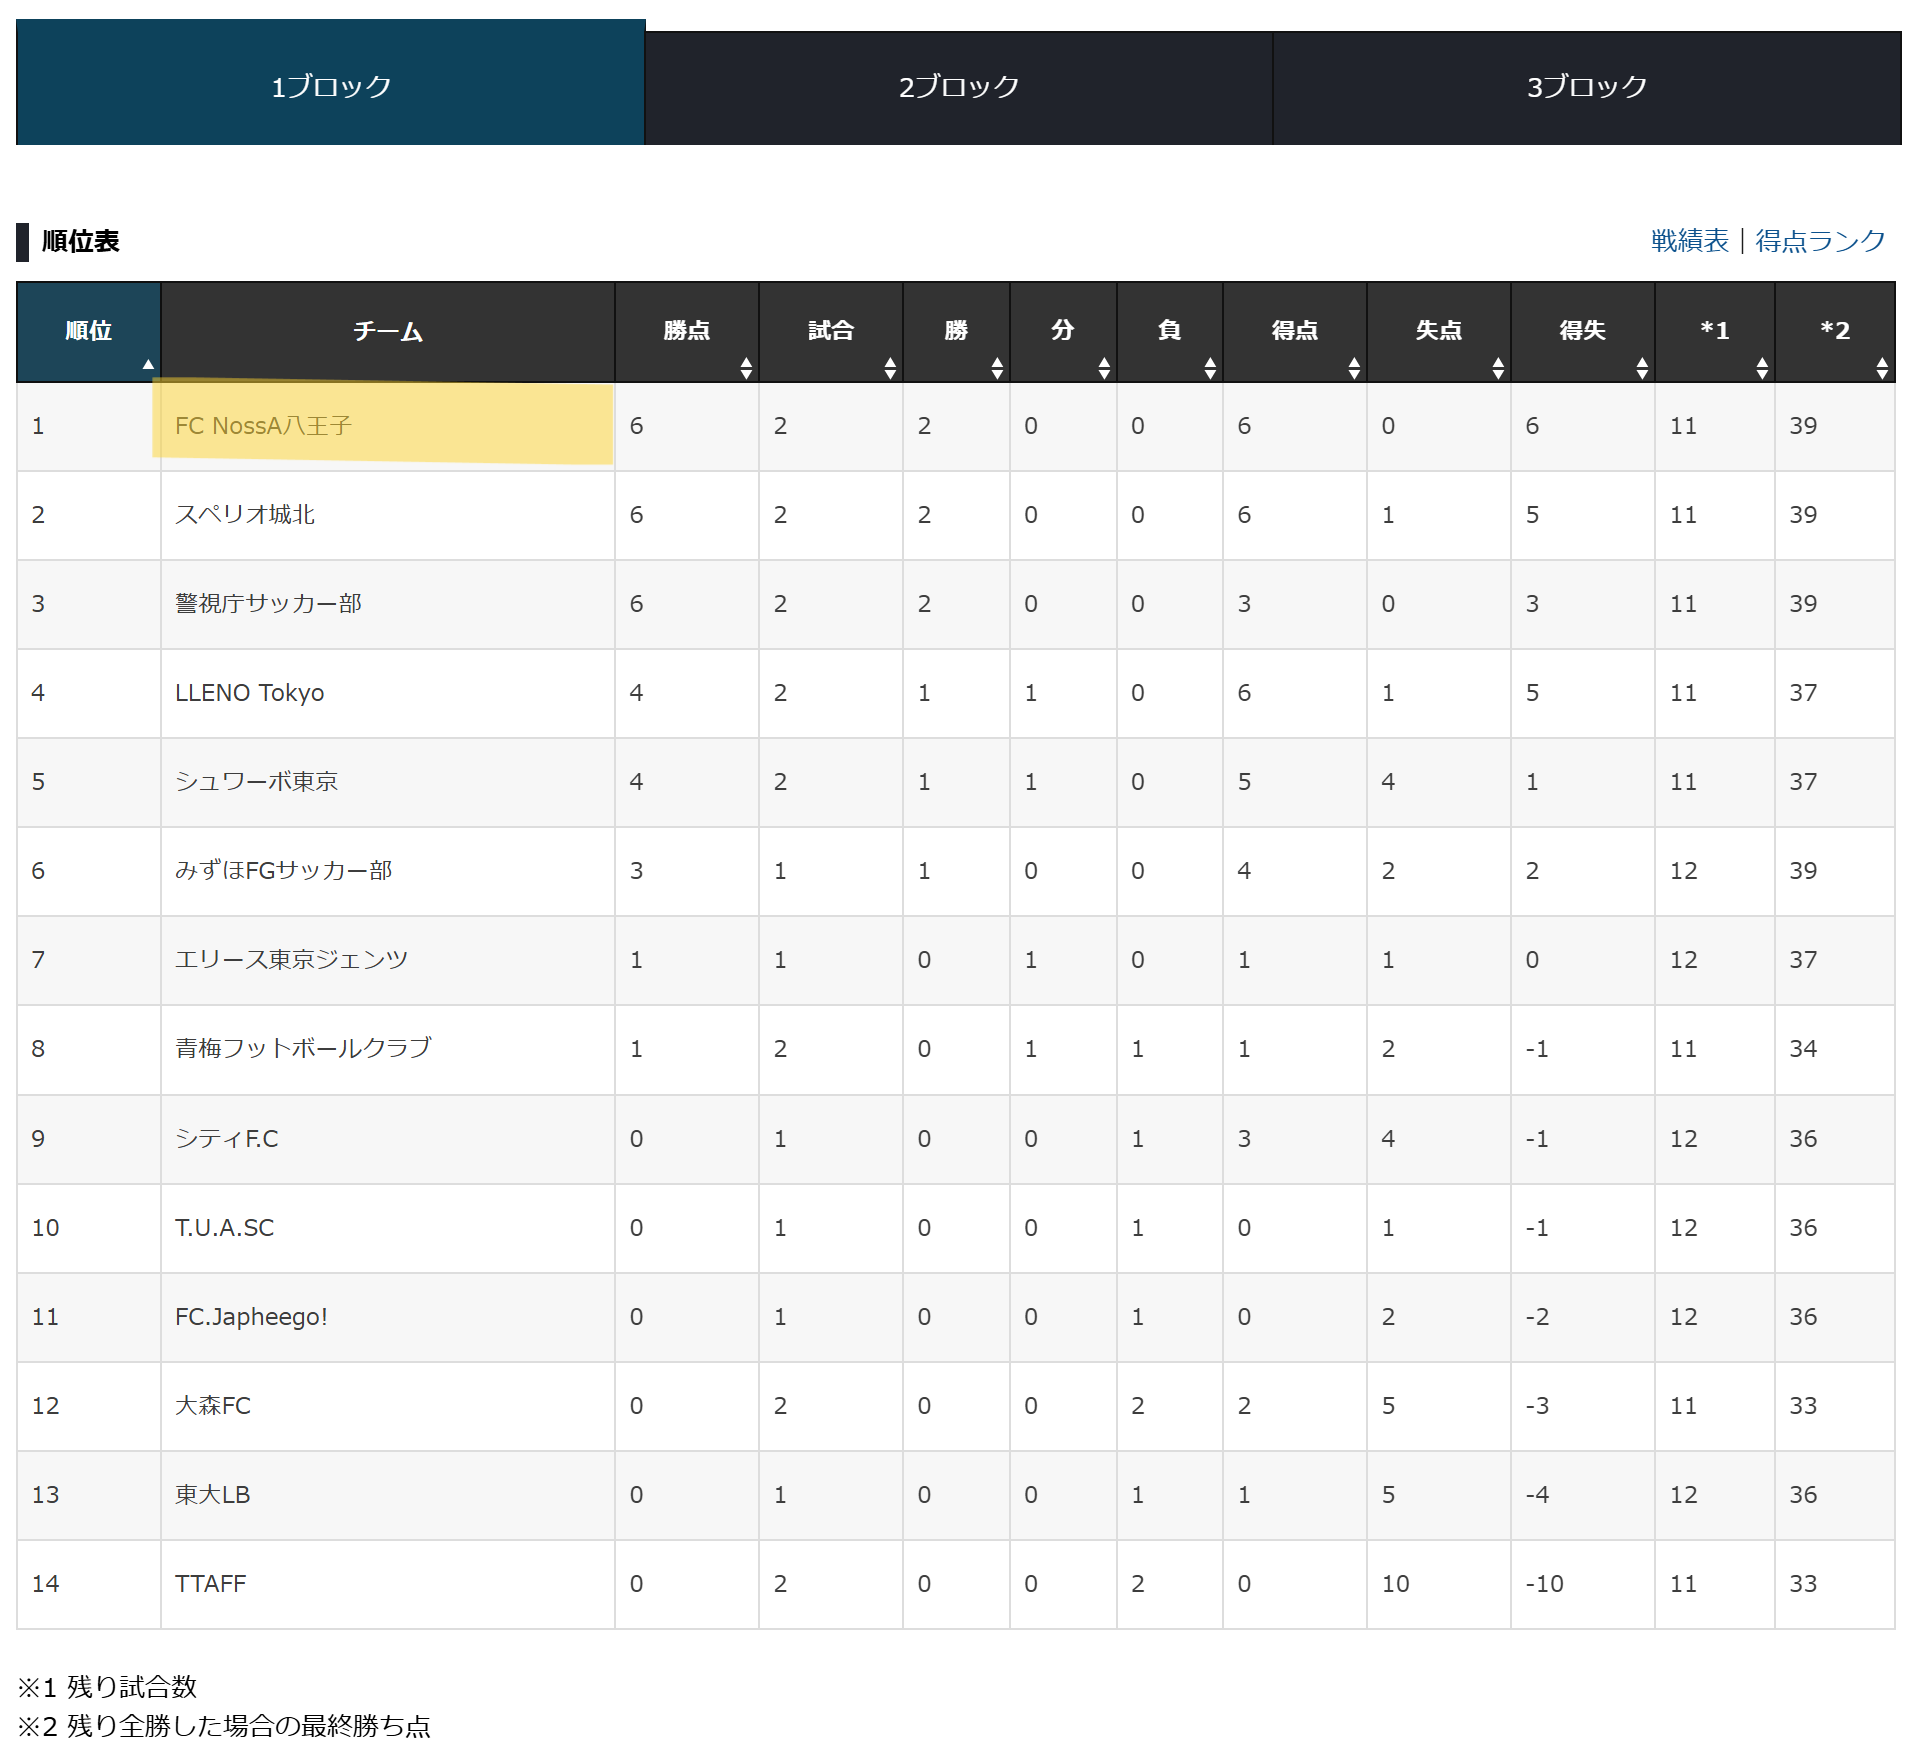The image size is (1909, 1752).
Task: Open the 得点ランク link
Action: pos(1820,241)
